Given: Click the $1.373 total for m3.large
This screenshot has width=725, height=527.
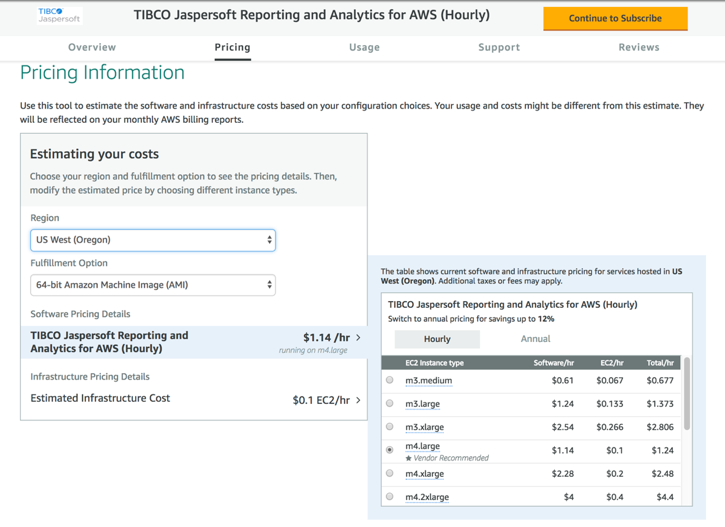Looking at the screenshot, I should click(x=660, y=404).
